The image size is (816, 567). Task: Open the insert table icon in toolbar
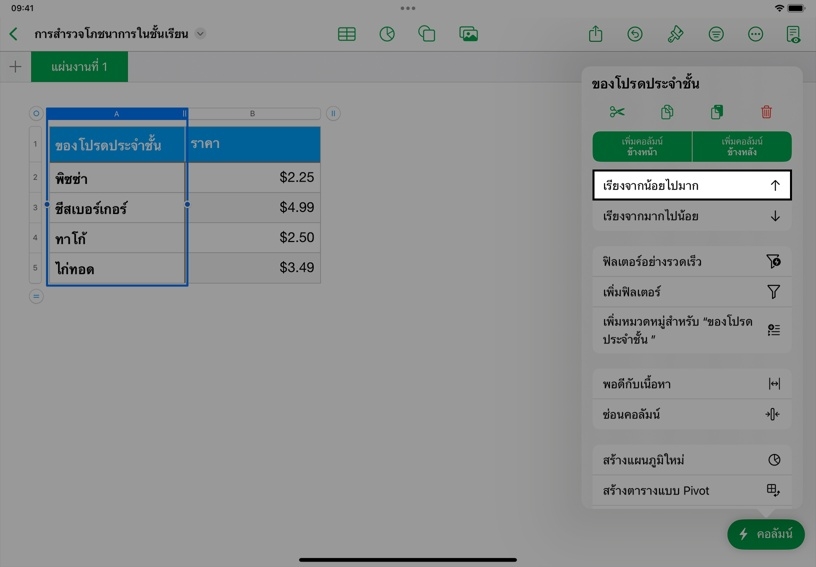(x=347, y=34)
